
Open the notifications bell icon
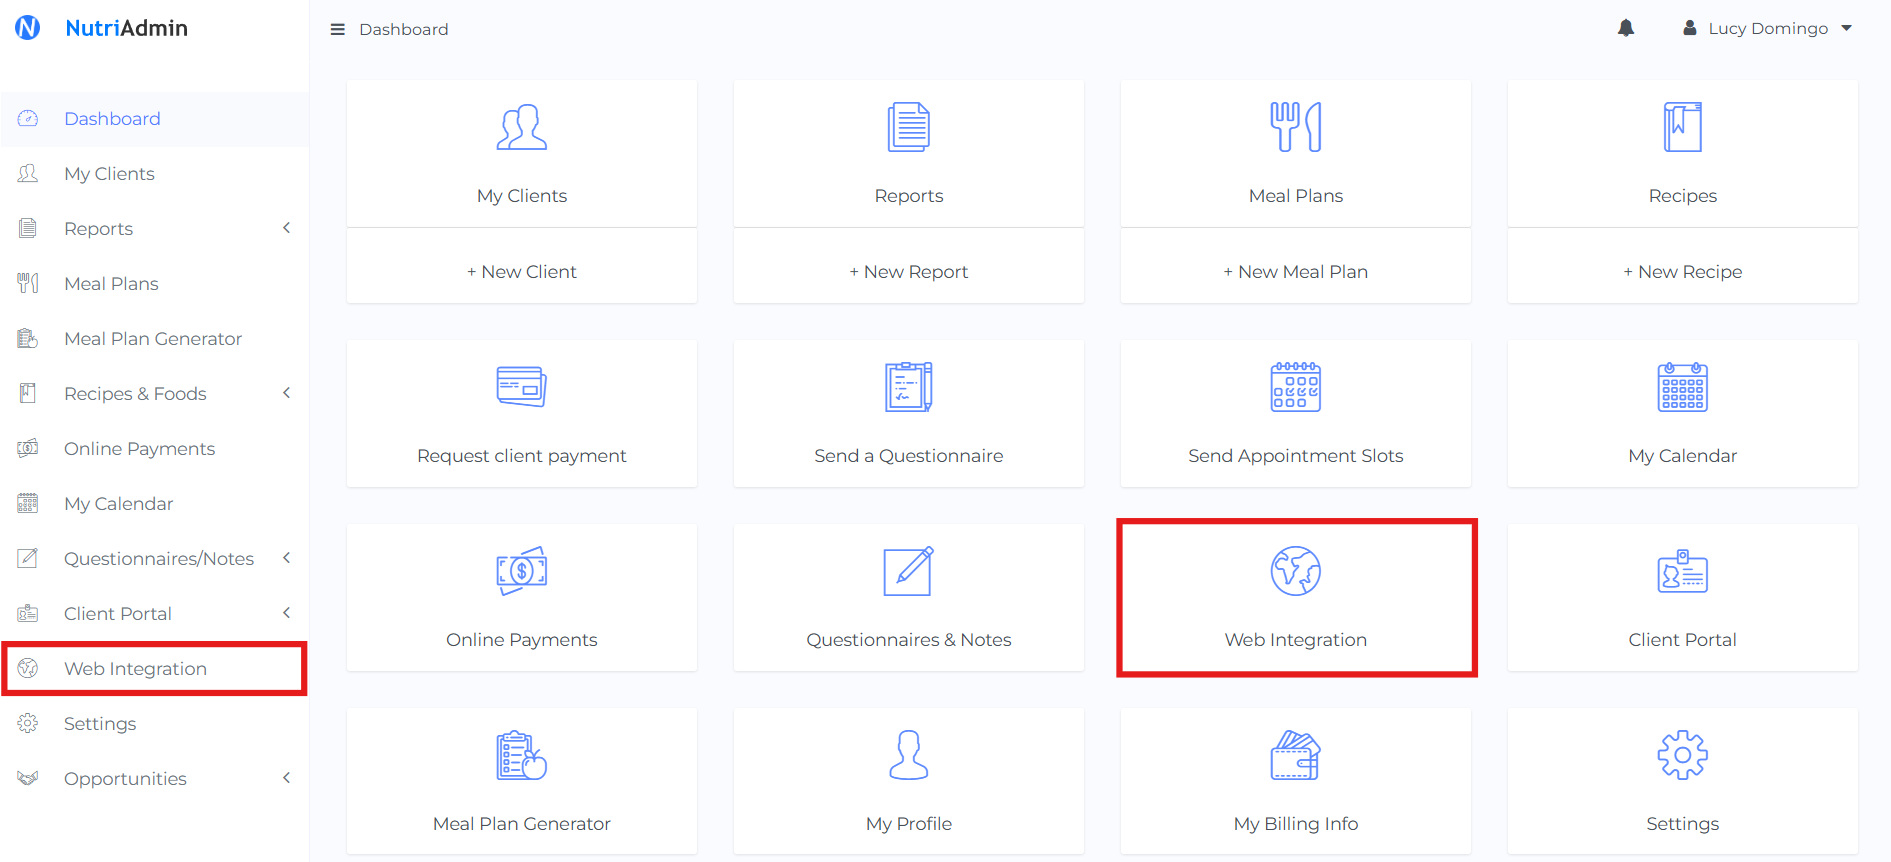[x=1626, y=28]
